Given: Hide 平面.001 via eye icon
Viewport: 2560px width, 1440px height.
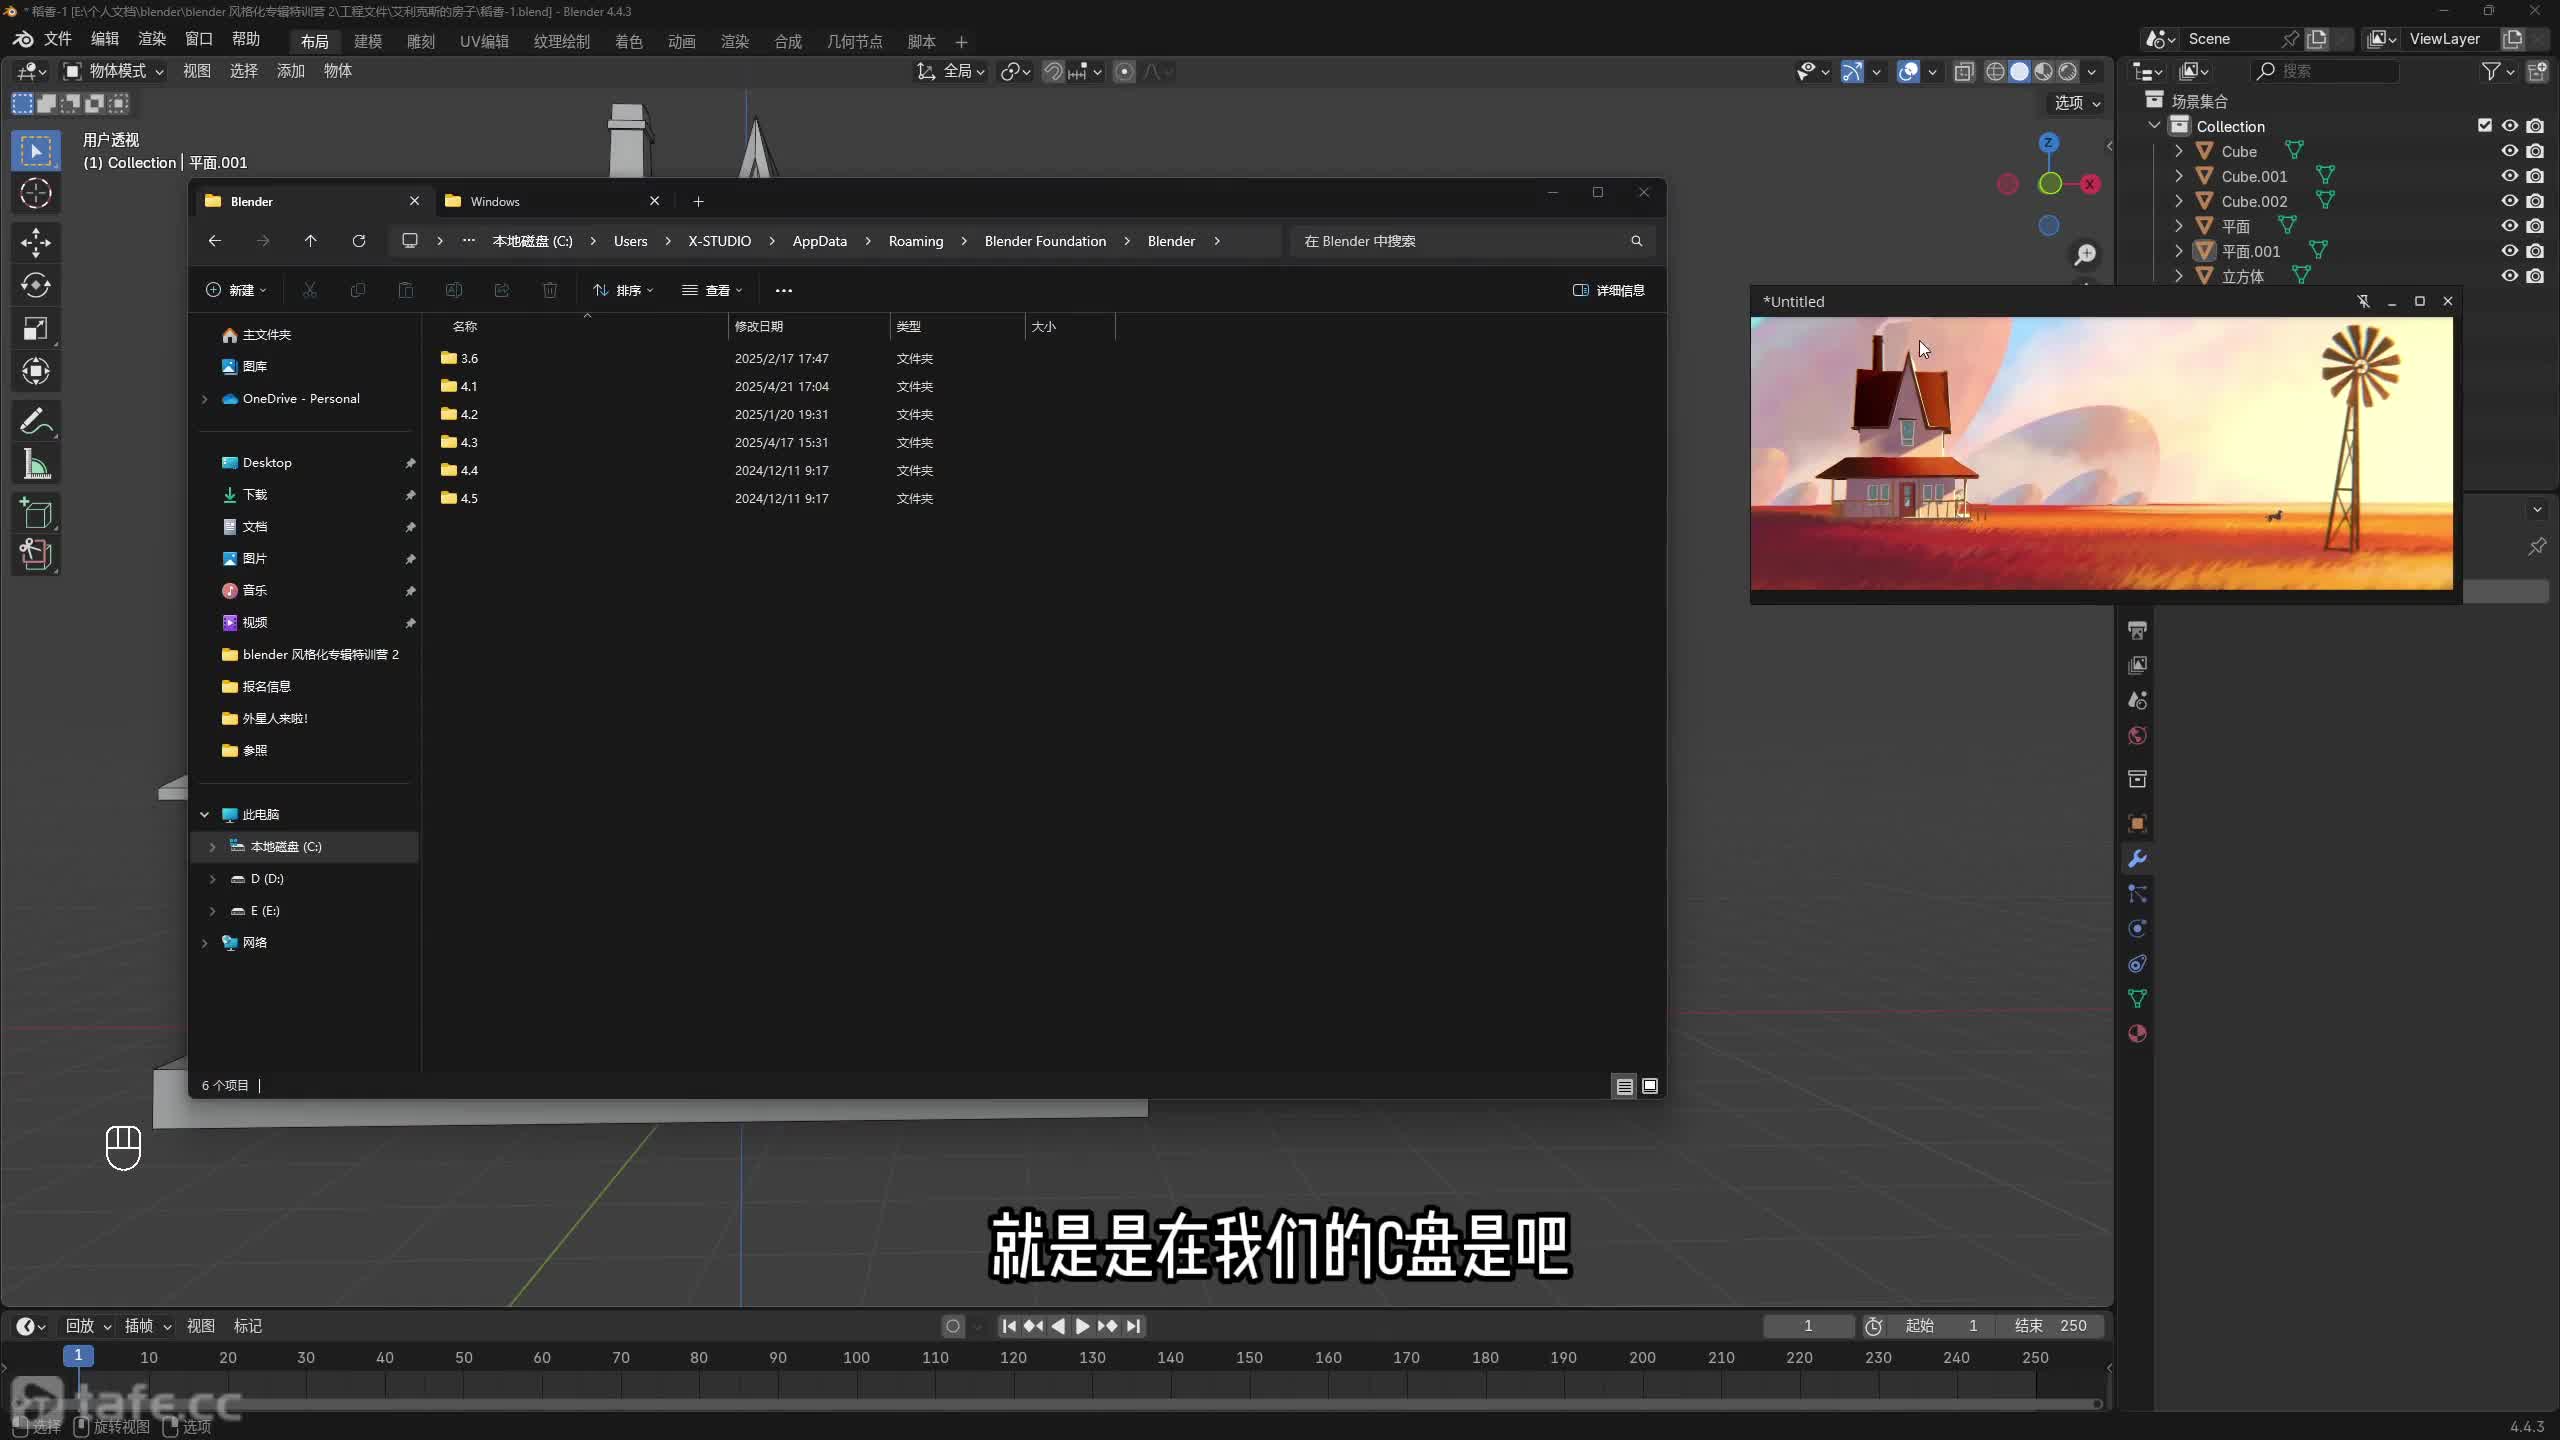Looking at the screenshot, I should click(x=2510, y=251).
